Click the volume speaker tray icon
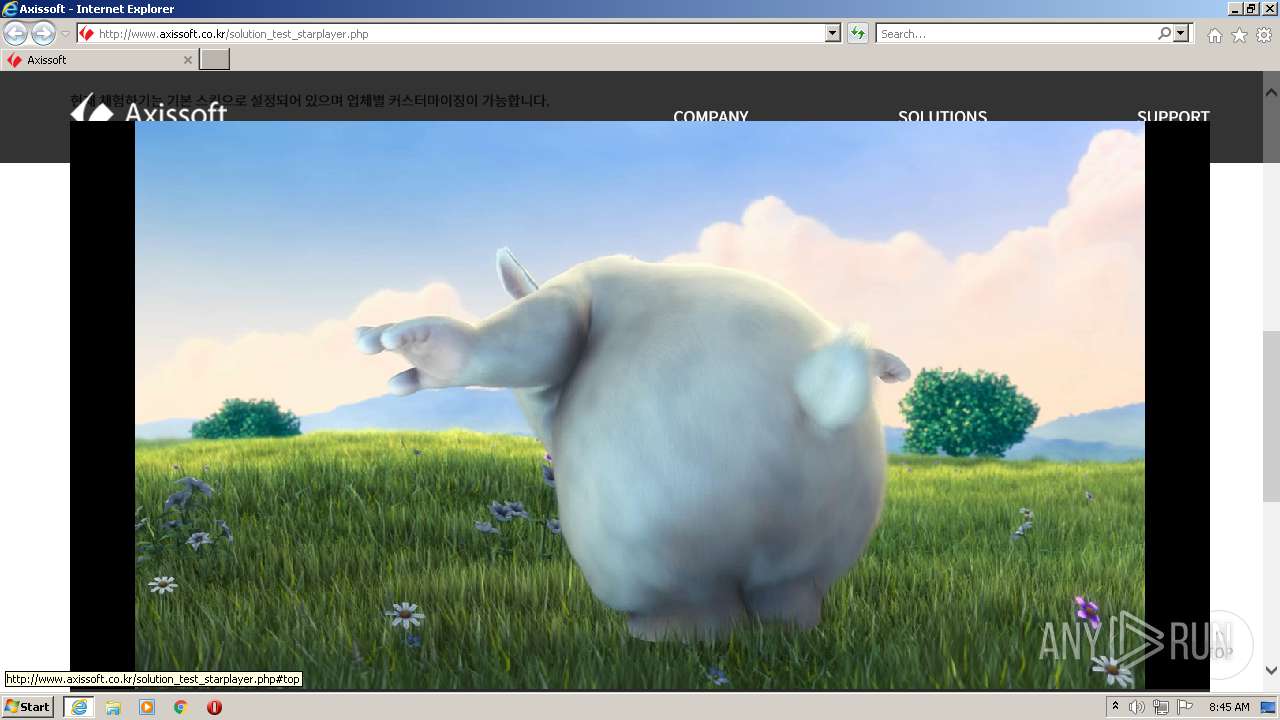Viewport: 1280px width, 720px height. tap(1137, 707)
